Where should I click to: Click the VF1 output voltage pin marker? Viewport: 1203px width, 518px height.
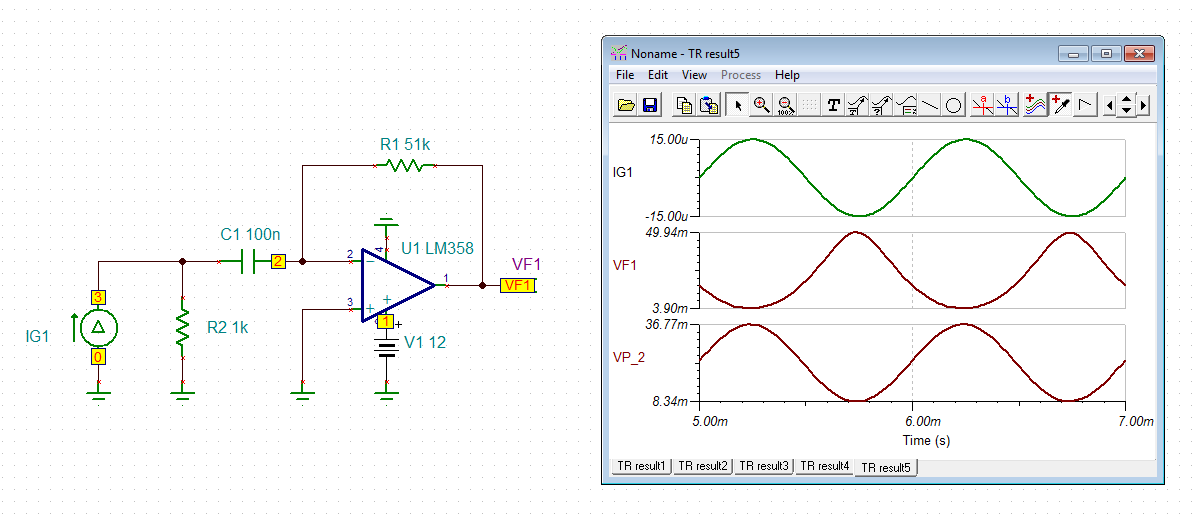coord(518,286)
